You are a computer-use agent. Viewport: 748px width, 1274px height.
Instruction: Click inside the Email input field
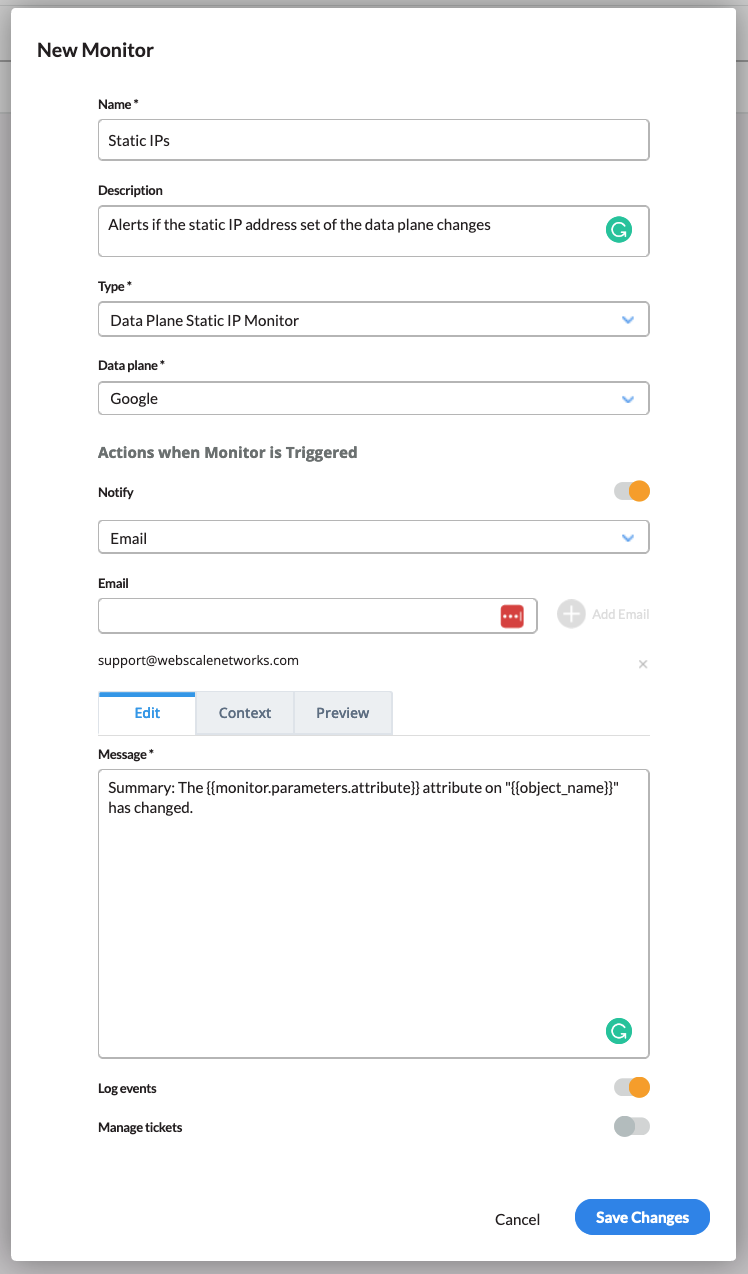point(300,616)
